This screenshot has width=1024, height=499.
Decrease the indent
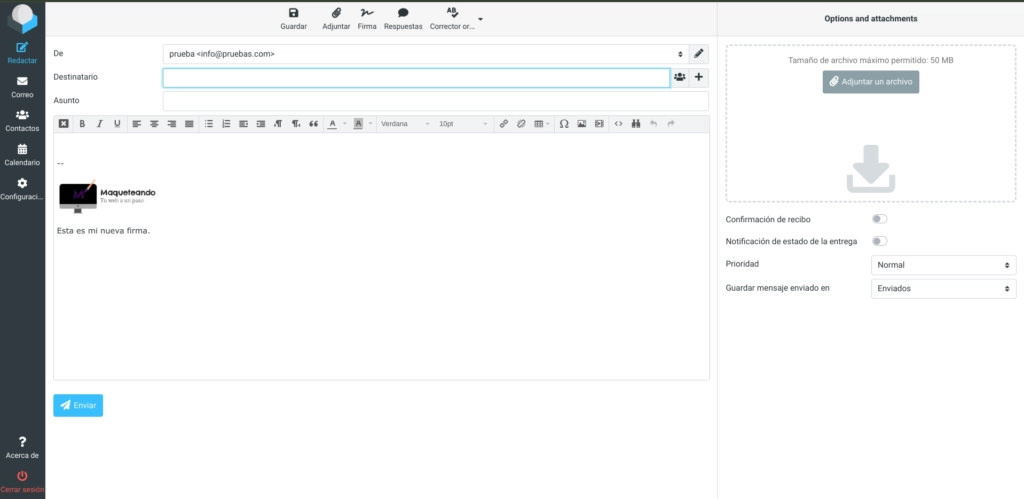pos(244,123)
